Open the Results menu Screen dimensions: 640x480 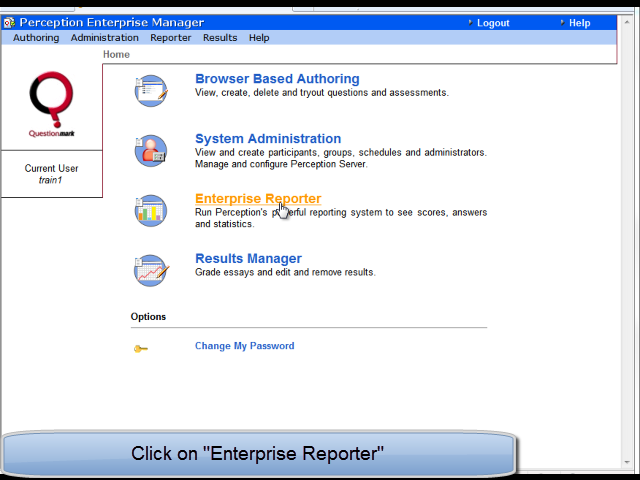tap(220, 38)
